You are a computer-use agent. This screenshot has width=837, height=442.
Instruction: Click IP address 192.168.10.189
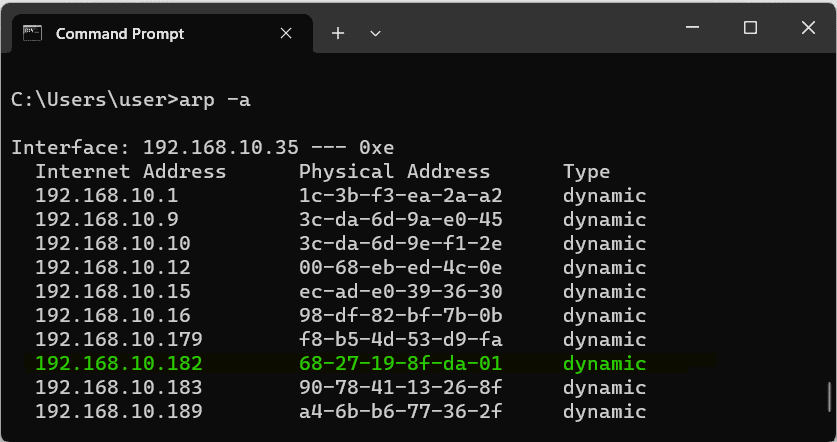(119, 411)
